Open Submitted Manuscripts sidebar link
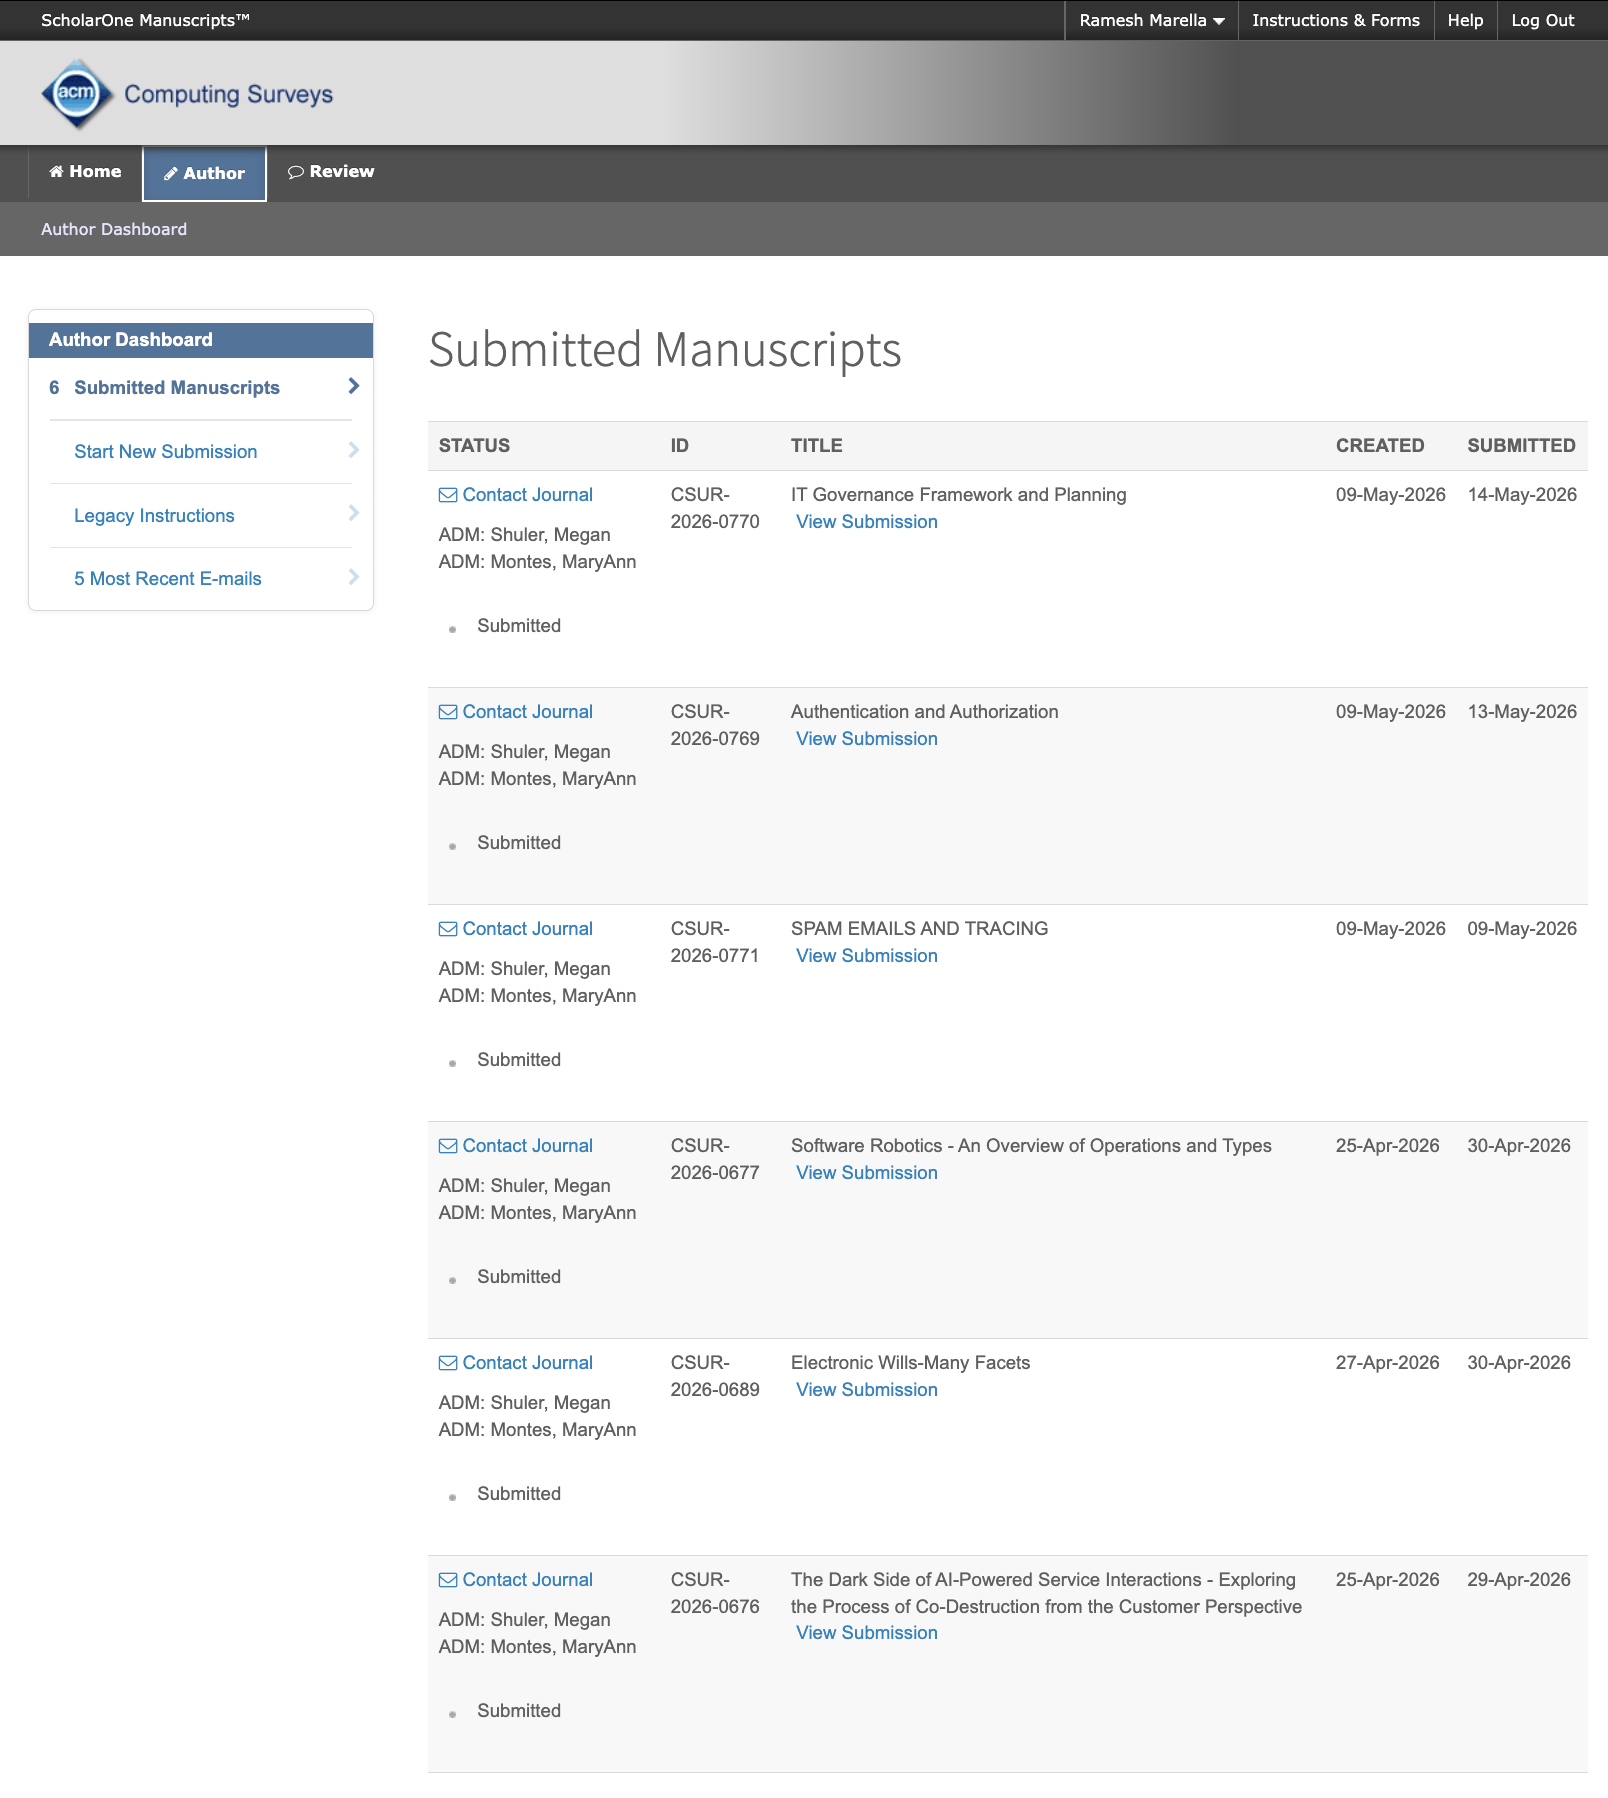The width and height of the screenshot is (1608, 1798). (177, 388)
